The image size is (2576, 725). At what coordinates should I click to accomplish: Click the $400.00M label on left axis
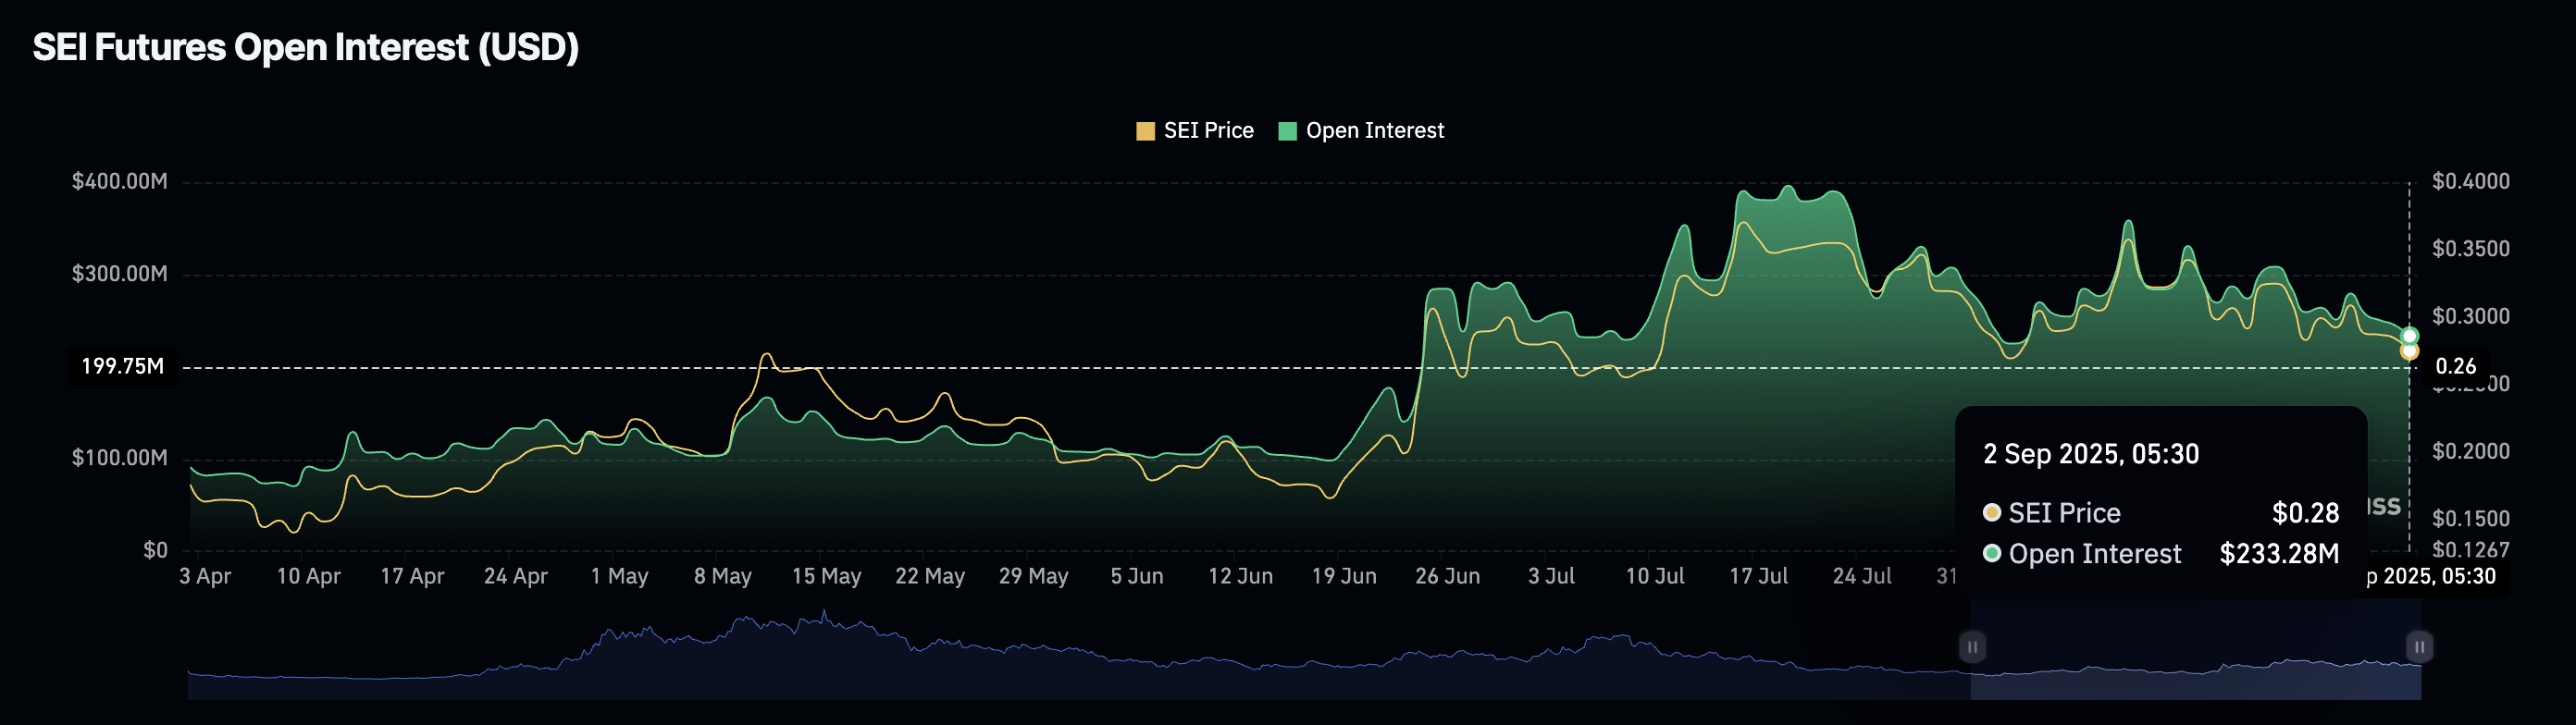point(119,182)
